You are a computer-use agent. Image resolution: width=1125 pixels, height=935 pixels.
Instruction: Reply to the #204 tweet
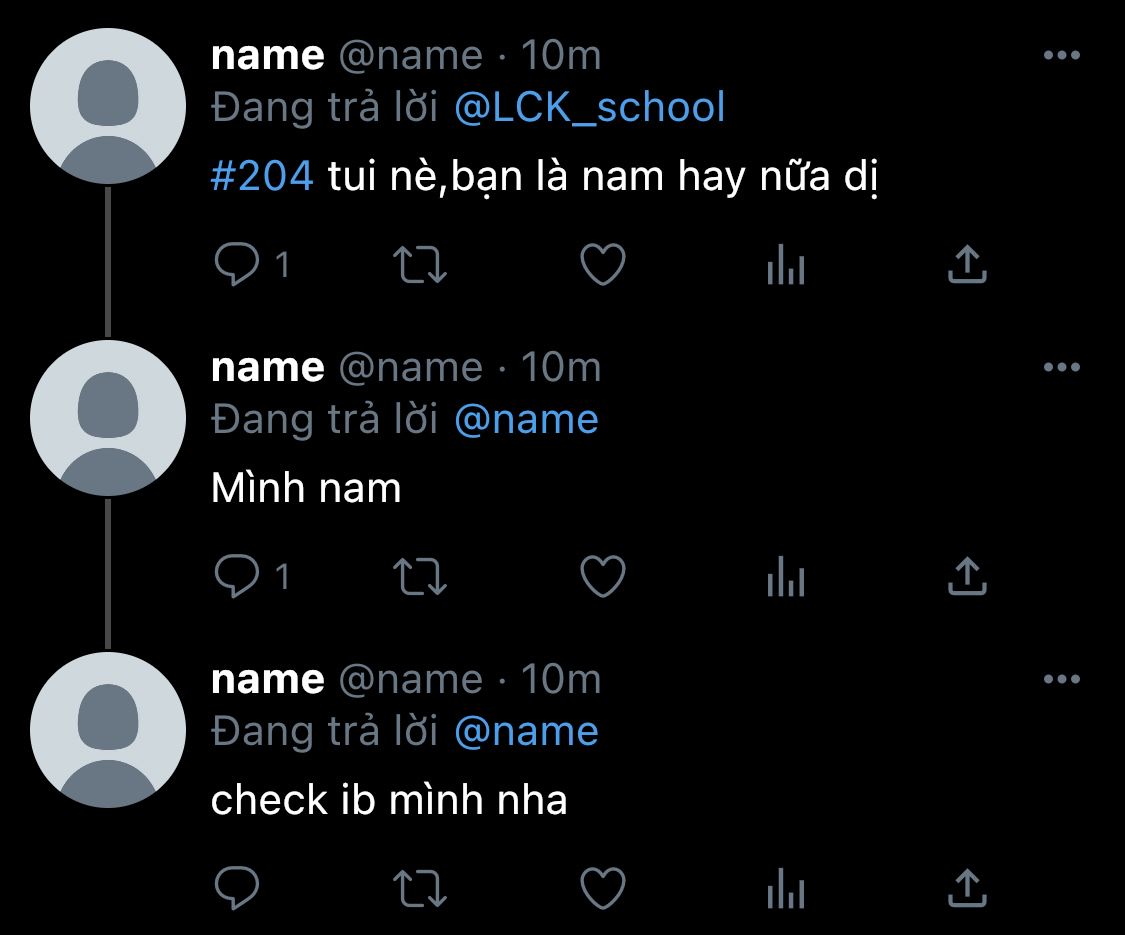pos(237,265)
